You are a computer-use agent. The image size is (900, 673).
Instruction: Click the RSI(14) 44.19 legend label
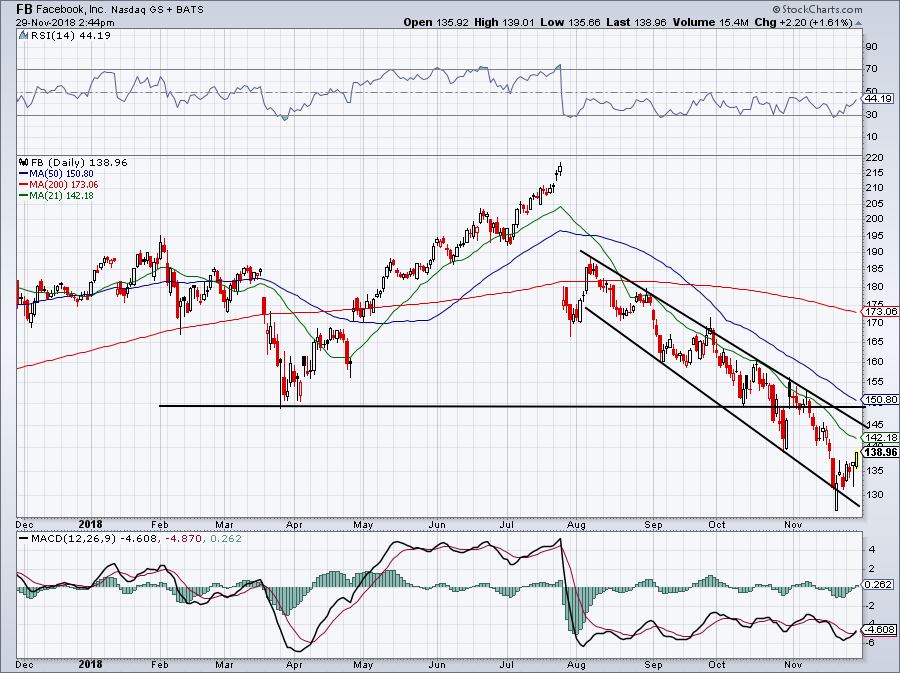(x=70, y=35)
